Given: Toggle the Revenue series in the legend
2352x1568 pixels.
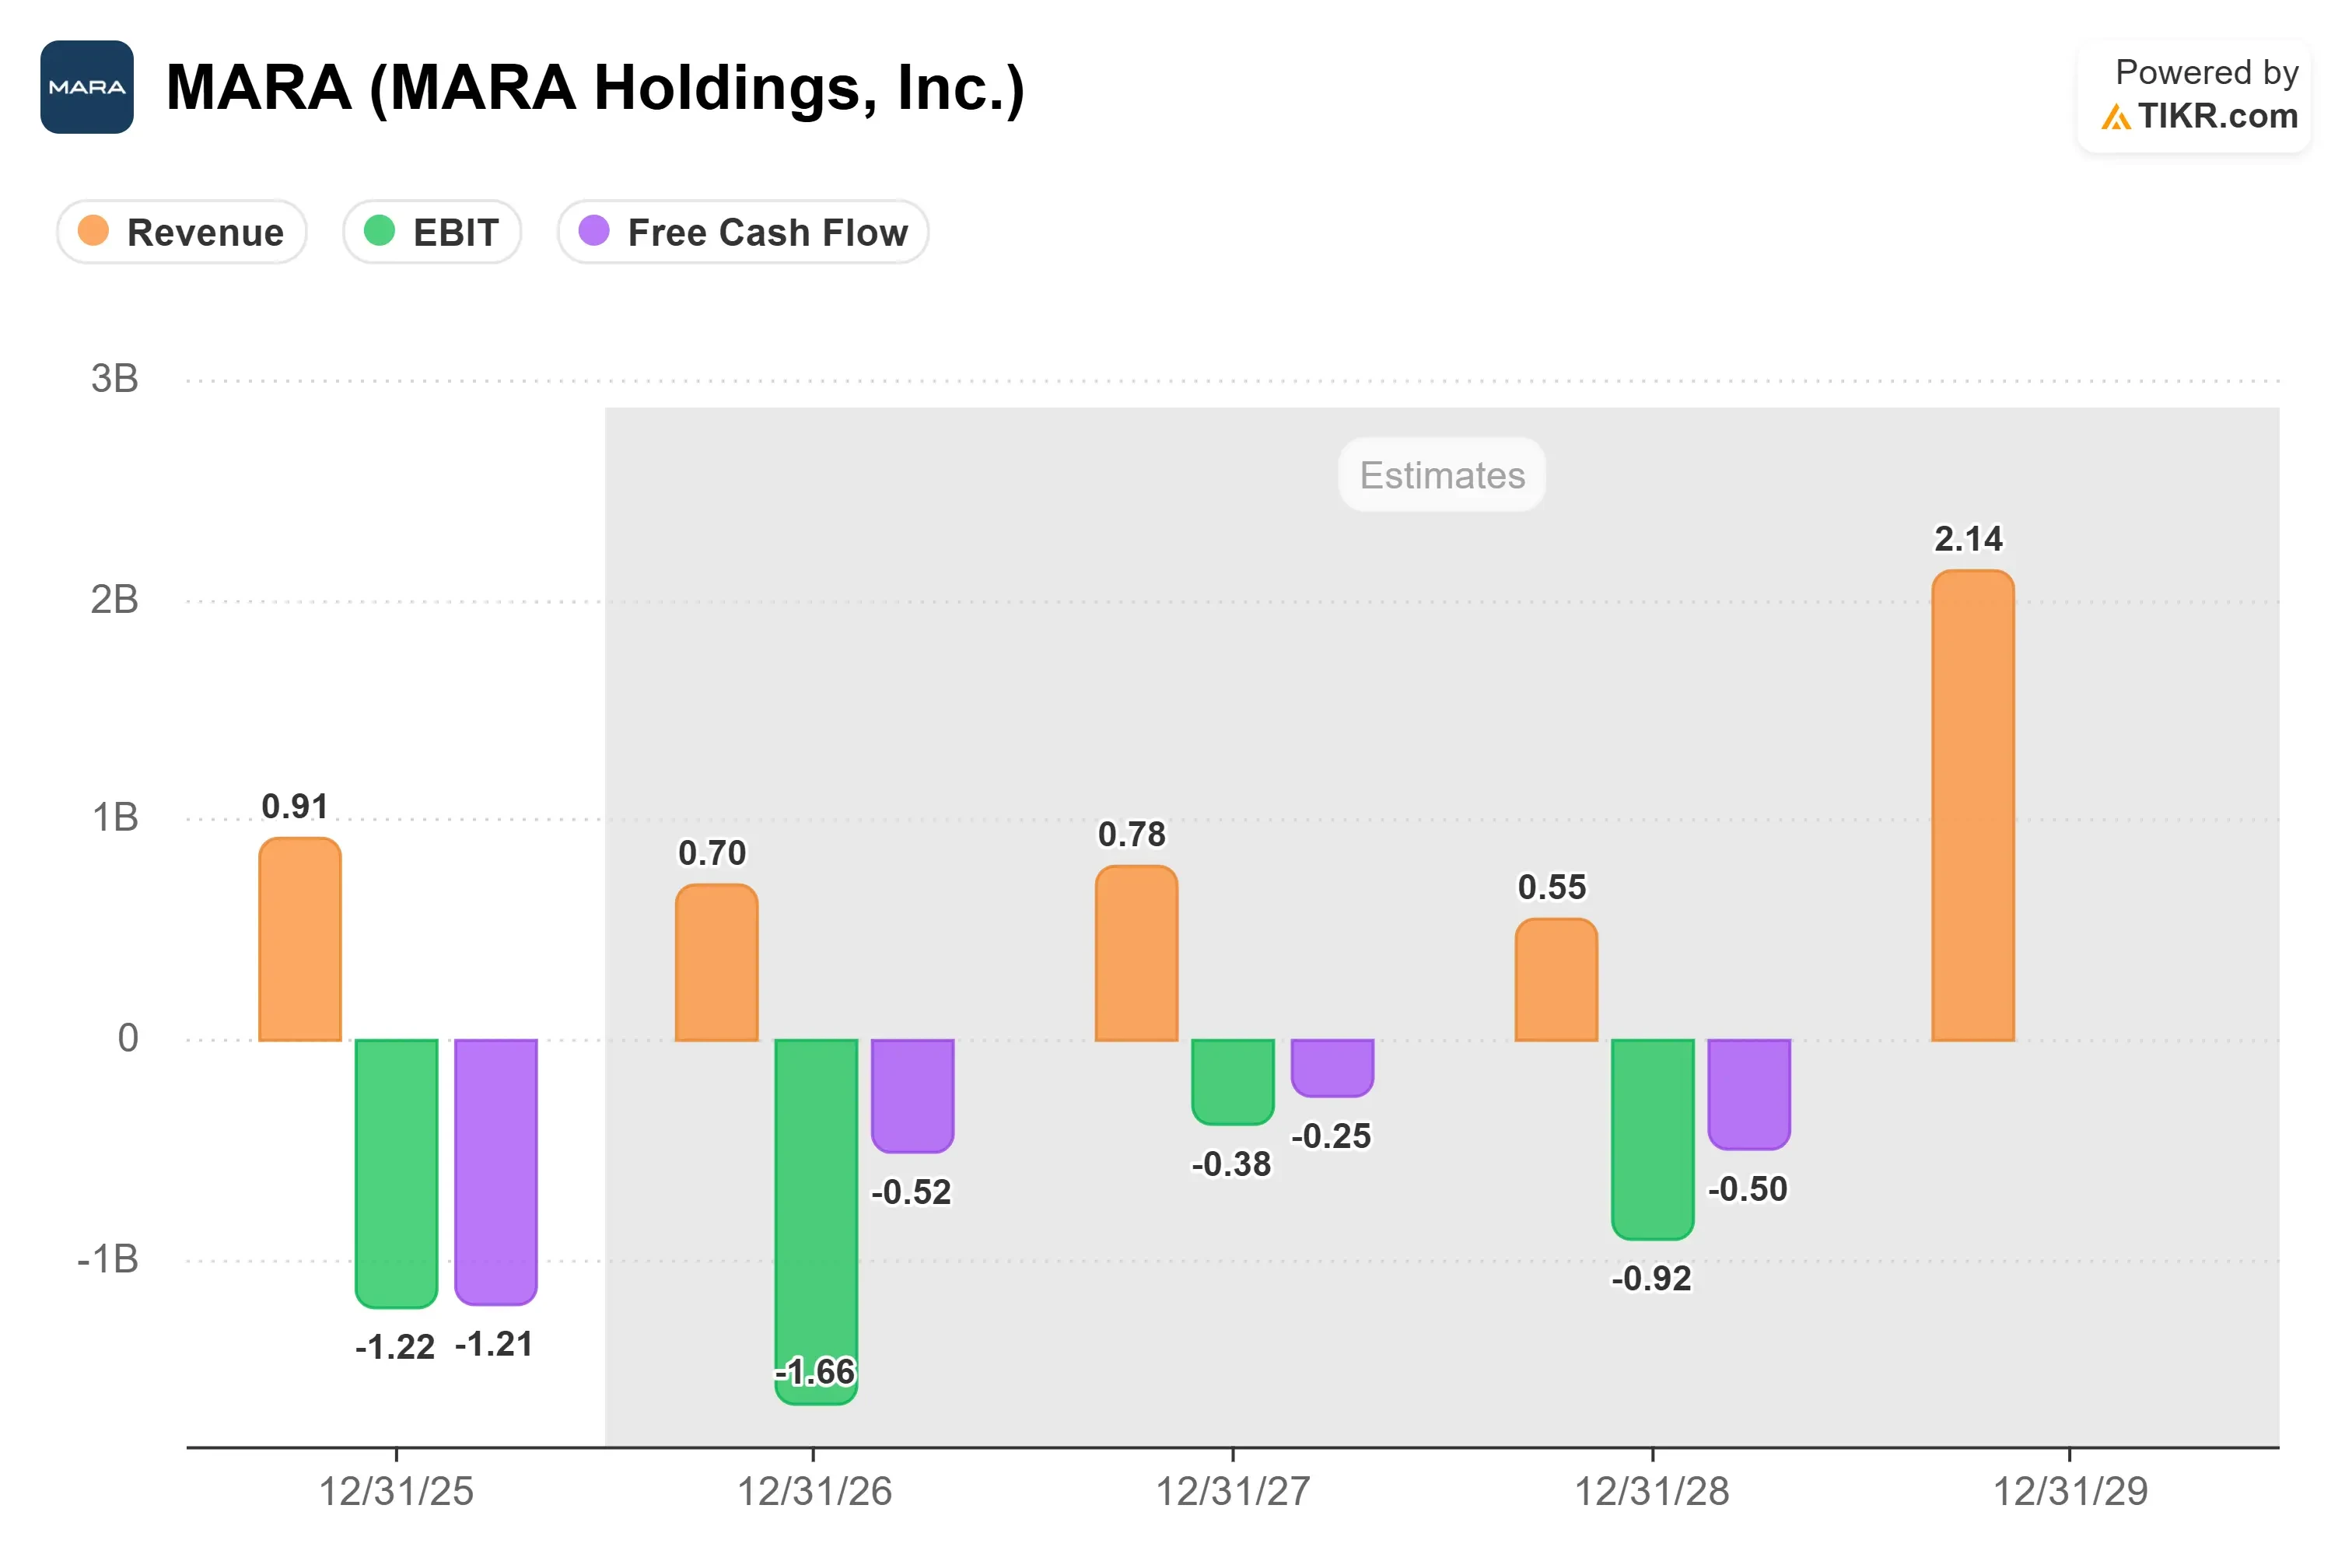Looking at the screenshot, I should pyautogui.click(x=182, y=232).
